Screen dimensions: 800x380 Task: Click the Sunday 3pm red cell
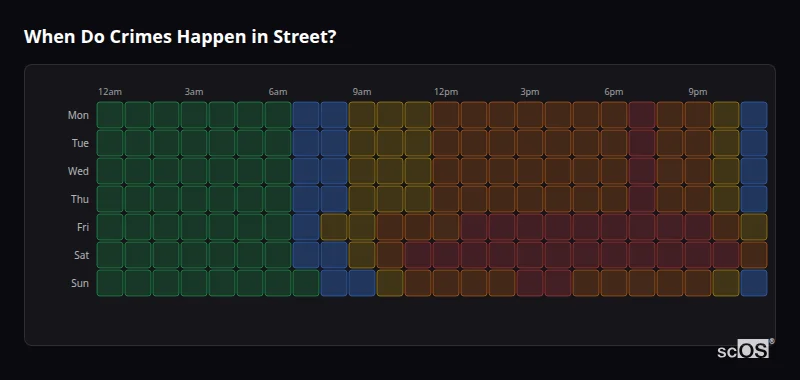pos(530,283)
